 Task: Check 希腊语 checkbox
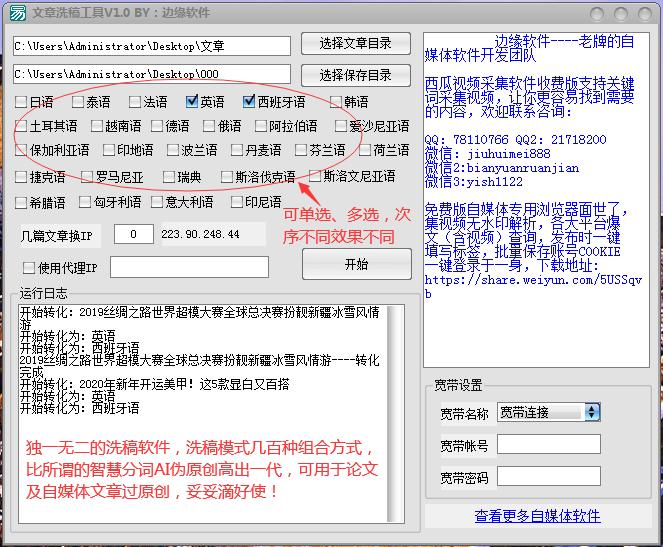pyautogui.click(x=21, y=203)
